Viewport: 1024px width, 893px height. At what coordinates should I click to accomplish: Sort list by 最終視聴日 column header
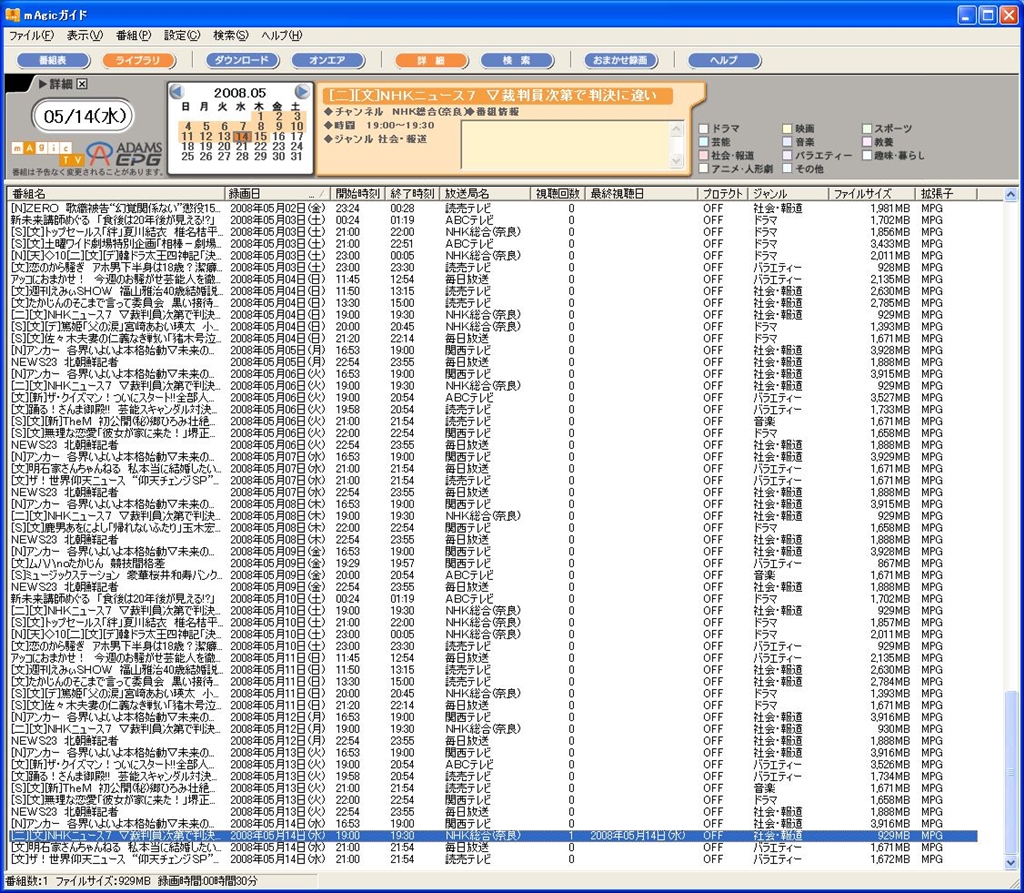click(x=641, y=194)
